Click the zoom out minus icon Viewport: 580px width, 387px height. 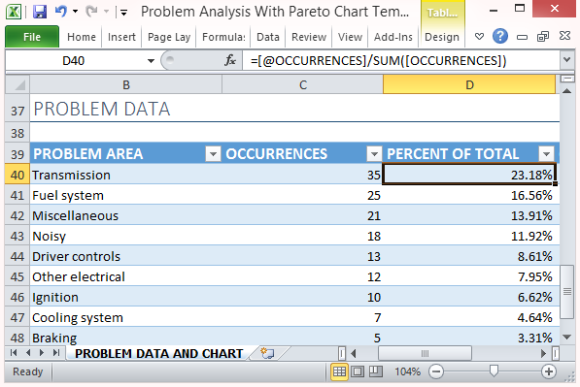click(436, 371)
